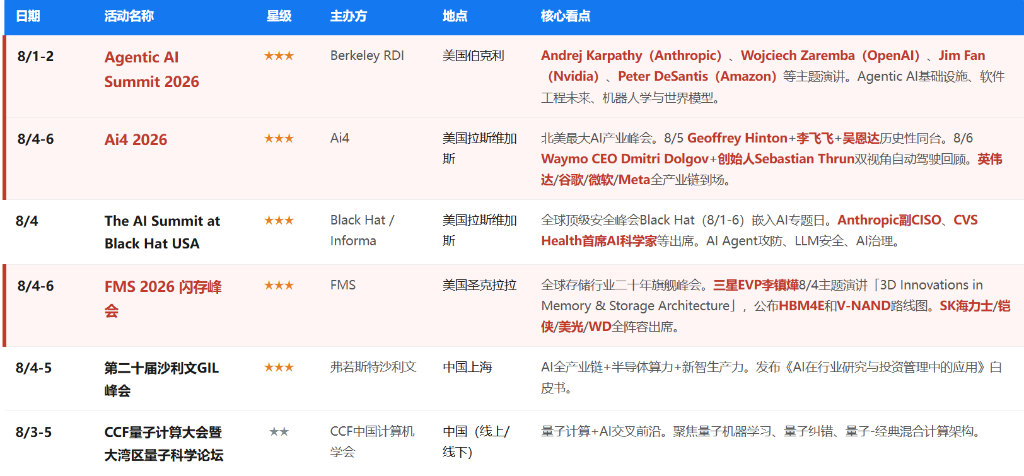Image resolution: width=1024 pixels, height=476 pixels.
Task: Click the V-NAND highlighted term
Action: (x=863, y=306)
